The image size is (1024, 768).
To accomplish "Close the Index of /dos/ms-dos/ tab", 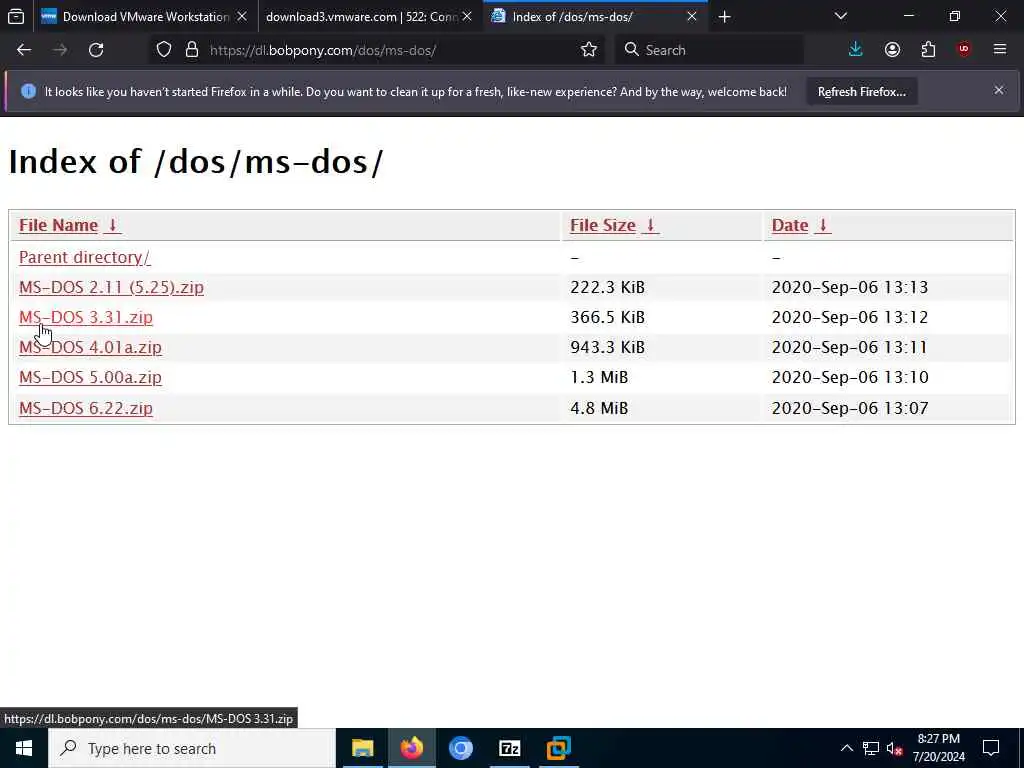I will 692,16.
